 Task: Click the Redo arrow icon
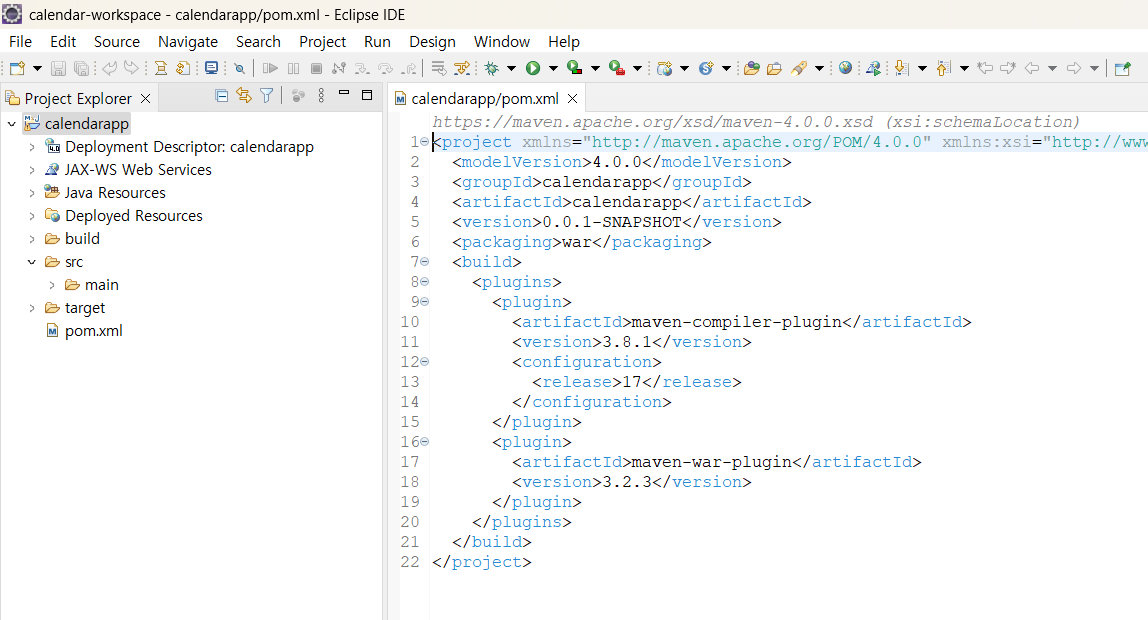[x=131, y=68]
